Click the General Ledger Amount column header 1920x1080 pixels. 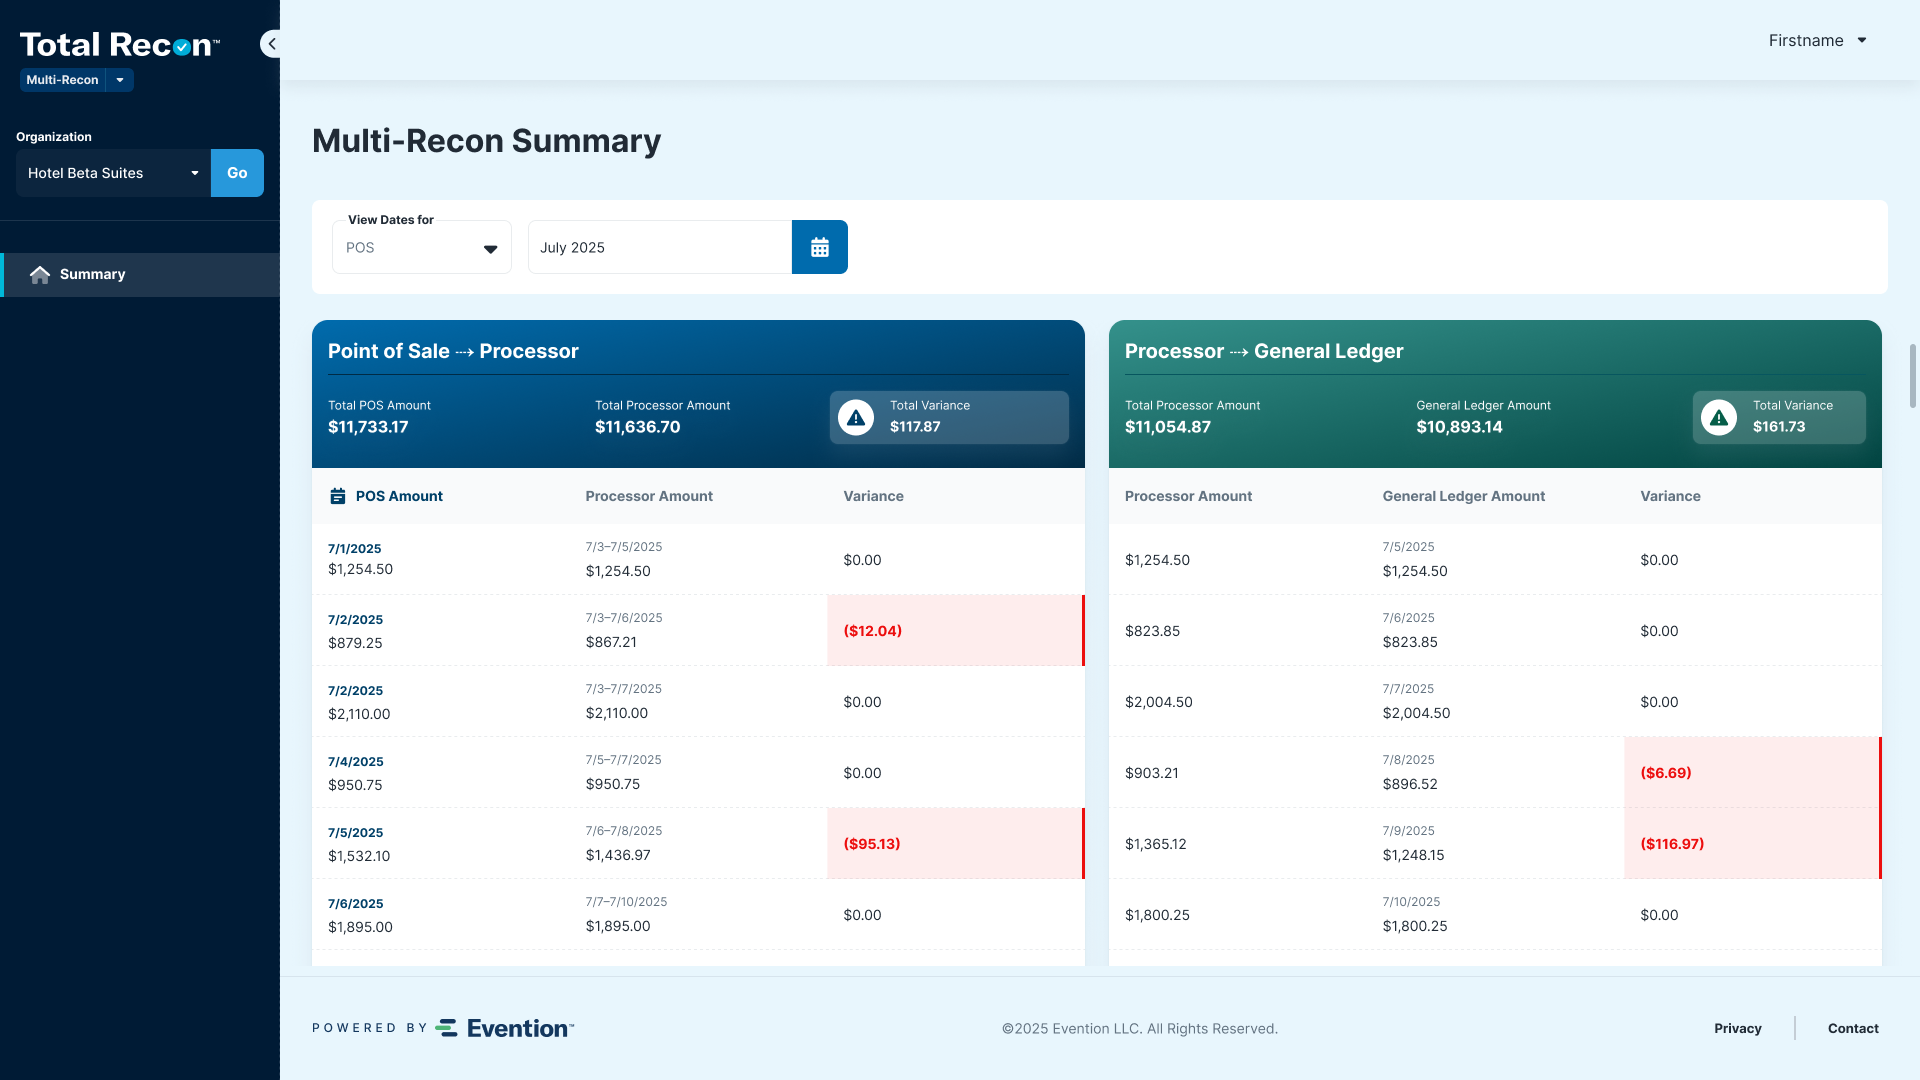coord(1464,496)
